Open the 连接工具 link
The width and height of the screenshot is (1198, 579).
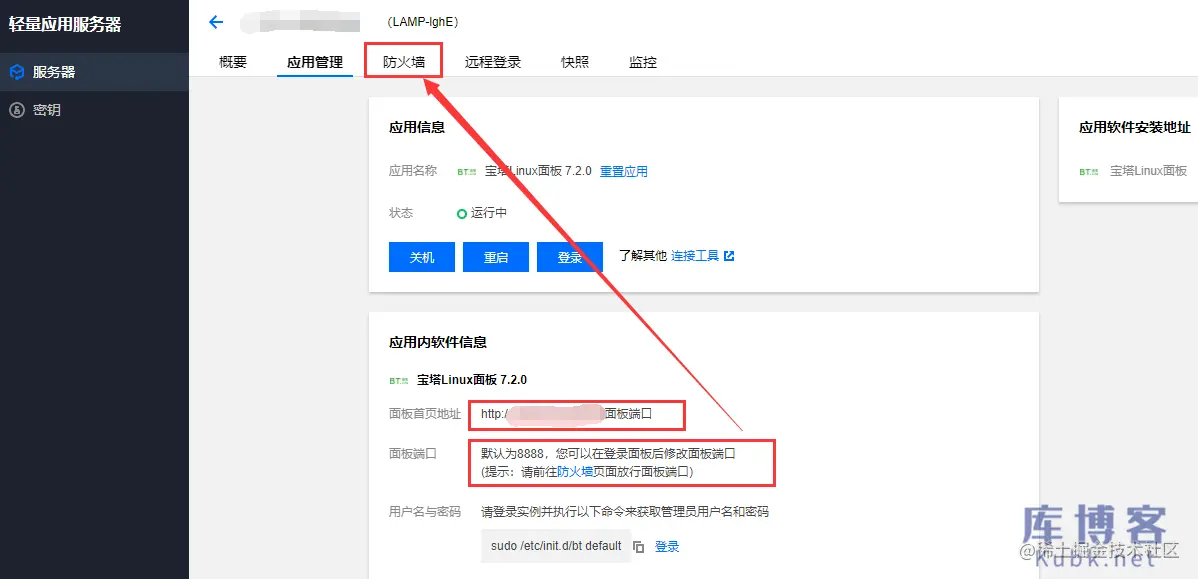point(695,256)
